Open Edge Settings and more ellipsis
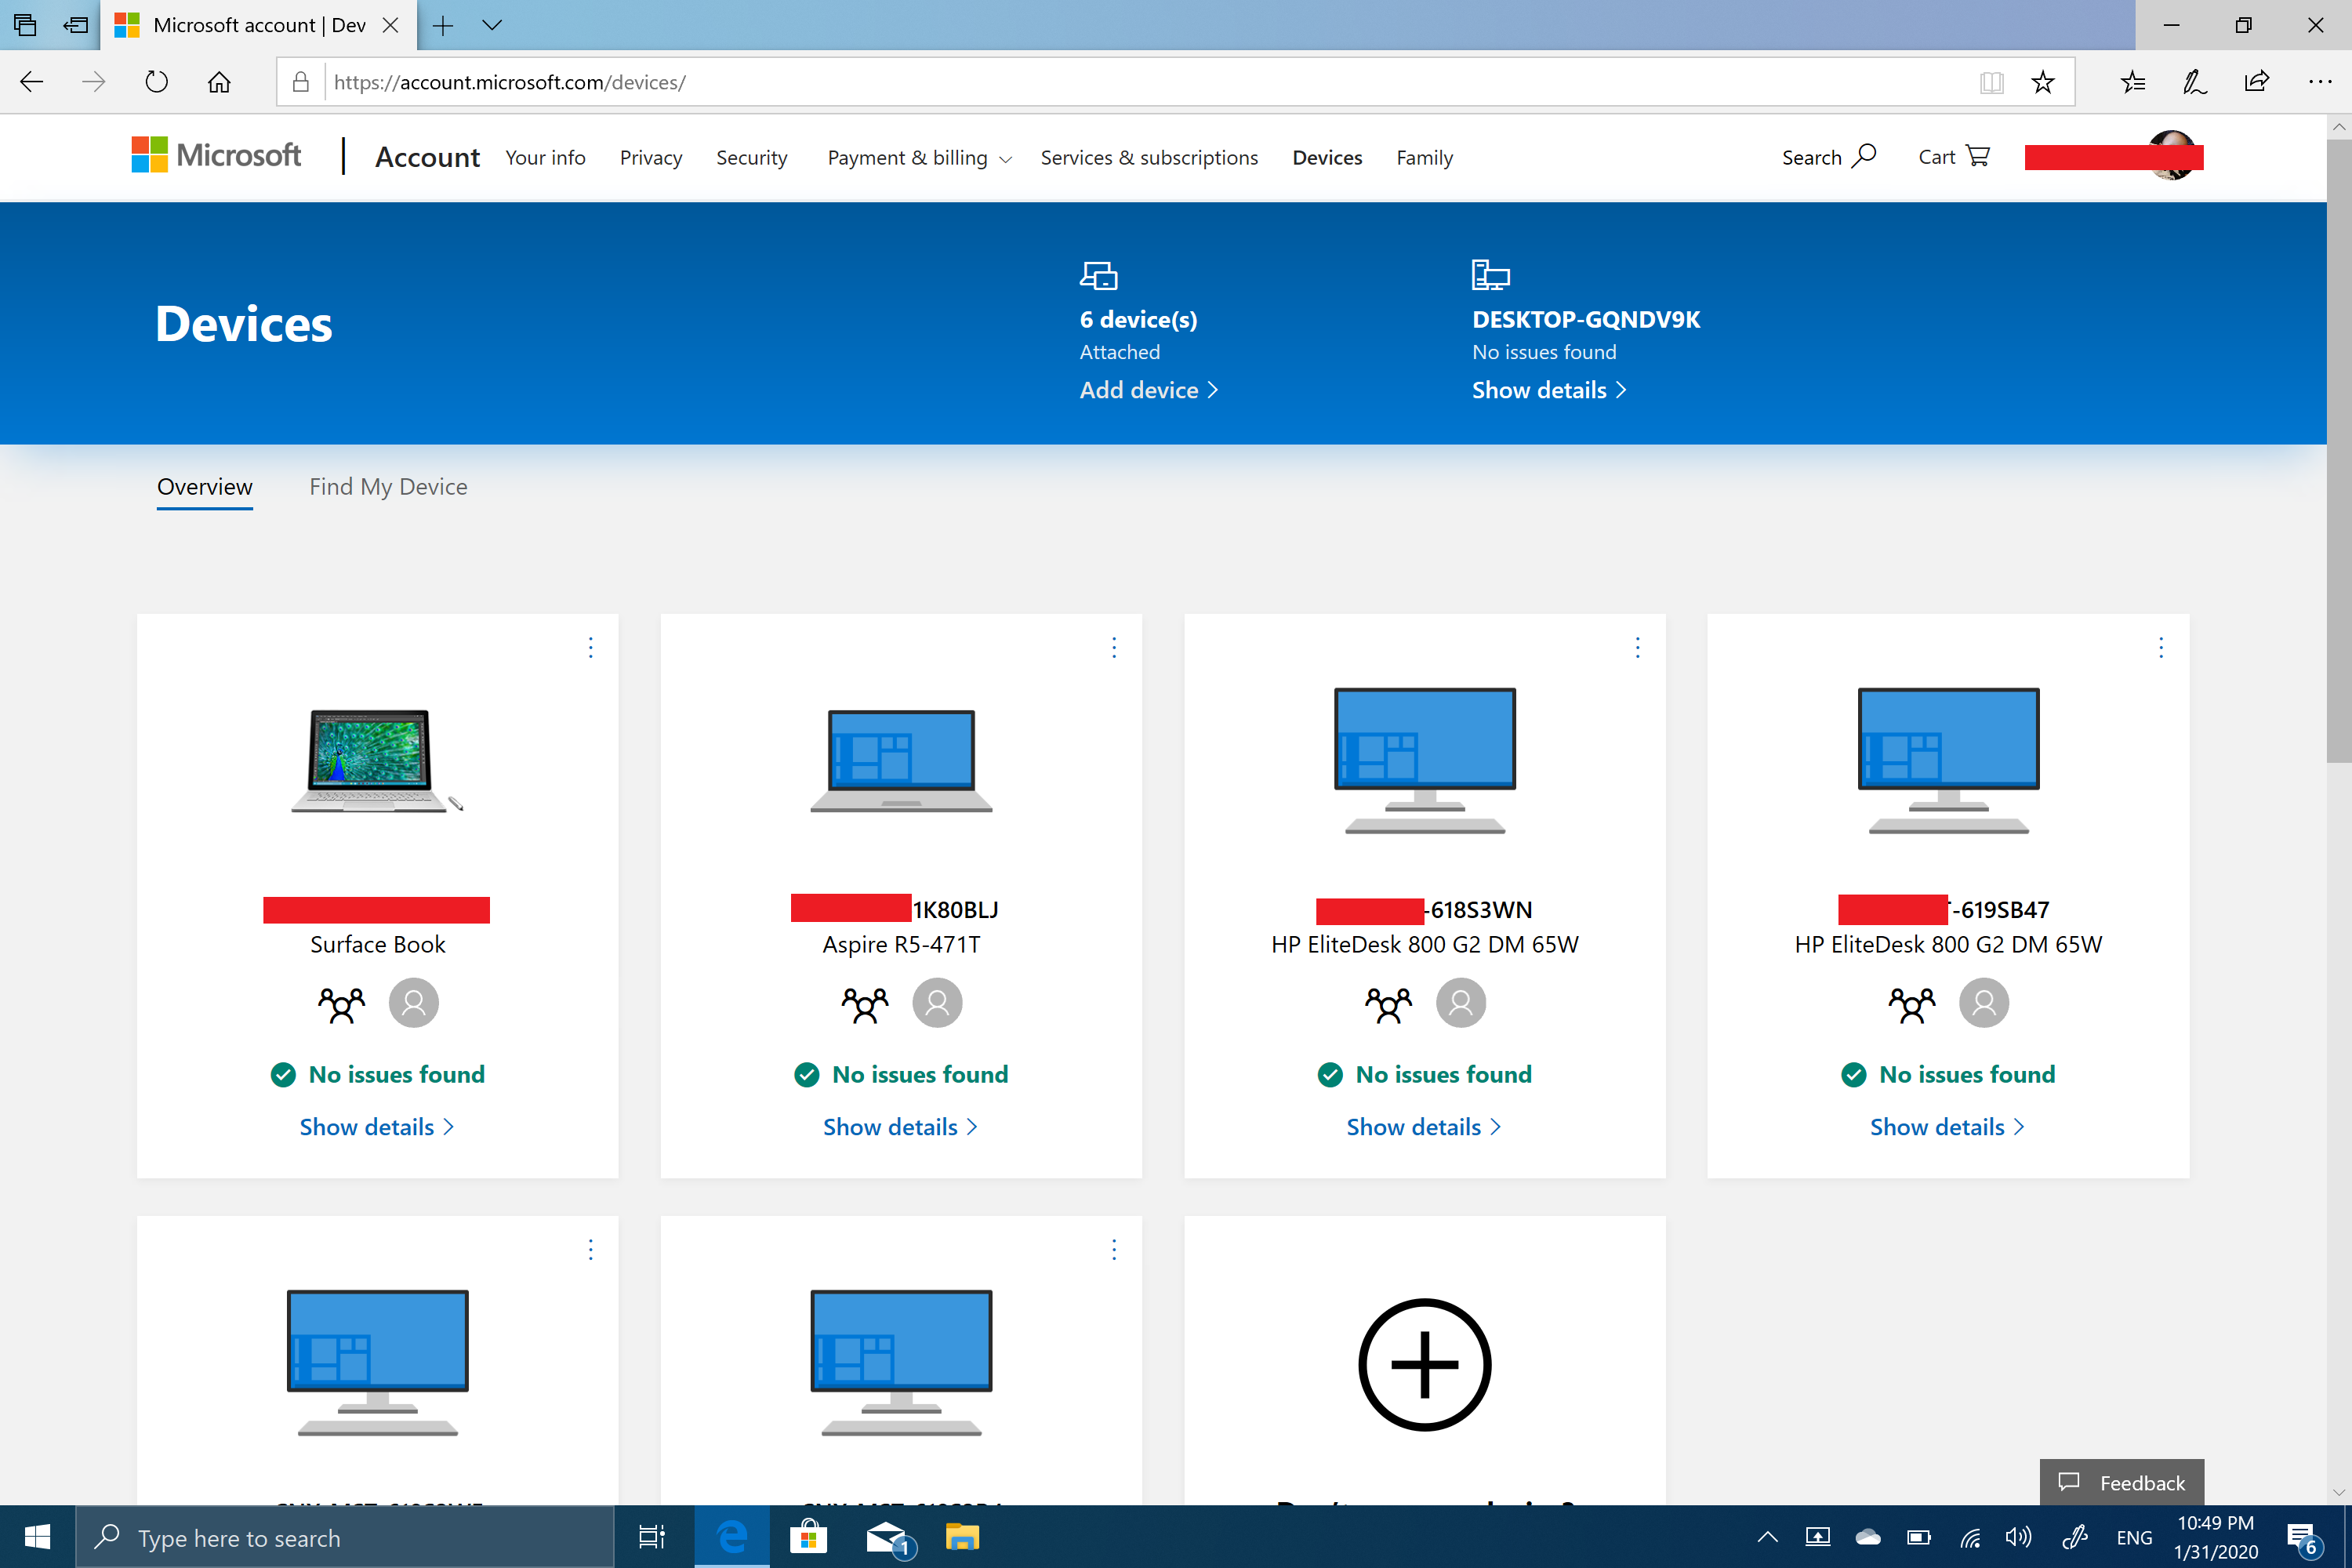Image resolution: width=2352 pixels, height=1568 pixels. (2320, 82)
